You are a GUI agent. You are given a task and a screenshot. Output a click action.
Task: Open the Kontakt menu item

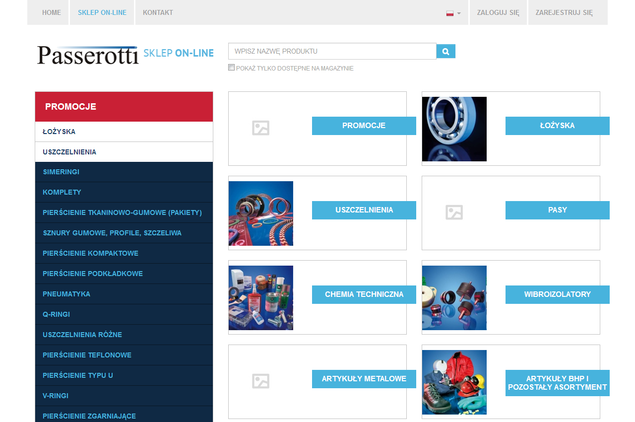click(158, 13)
